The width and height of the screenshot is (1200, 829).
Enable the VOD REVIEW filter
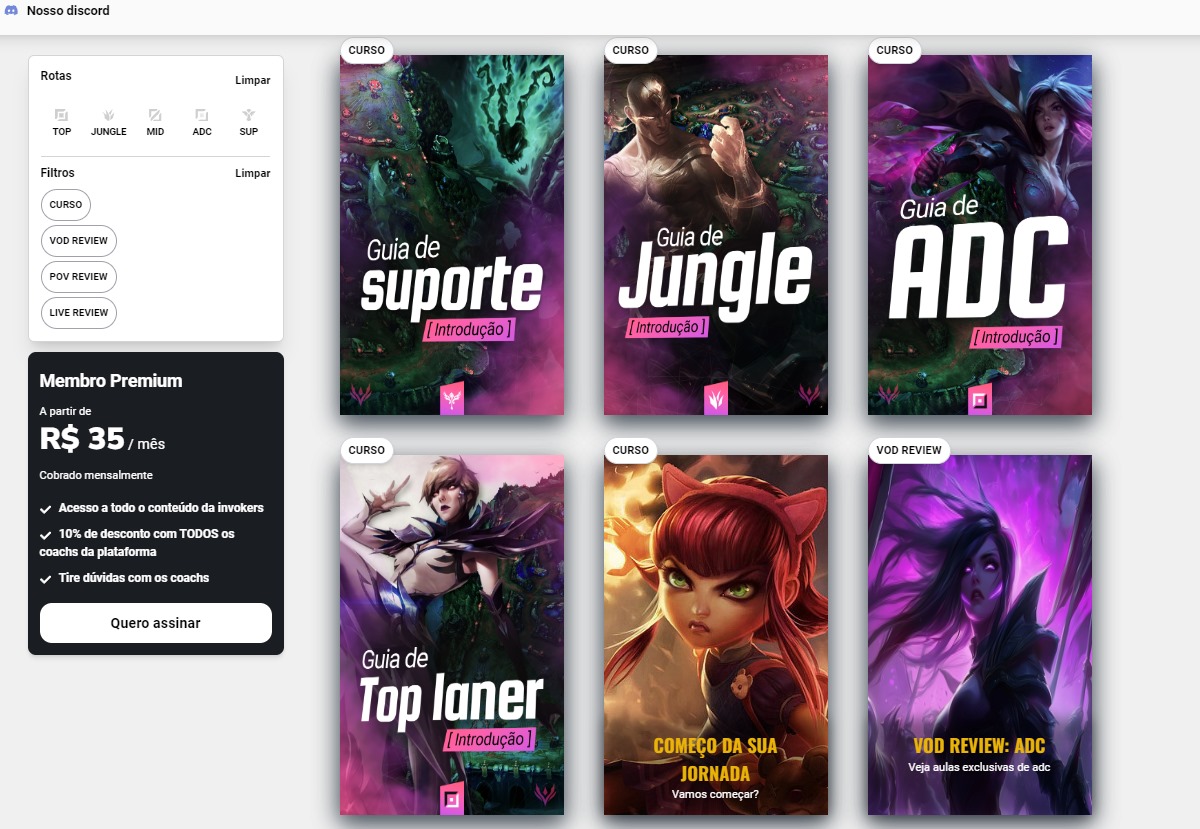78,241
